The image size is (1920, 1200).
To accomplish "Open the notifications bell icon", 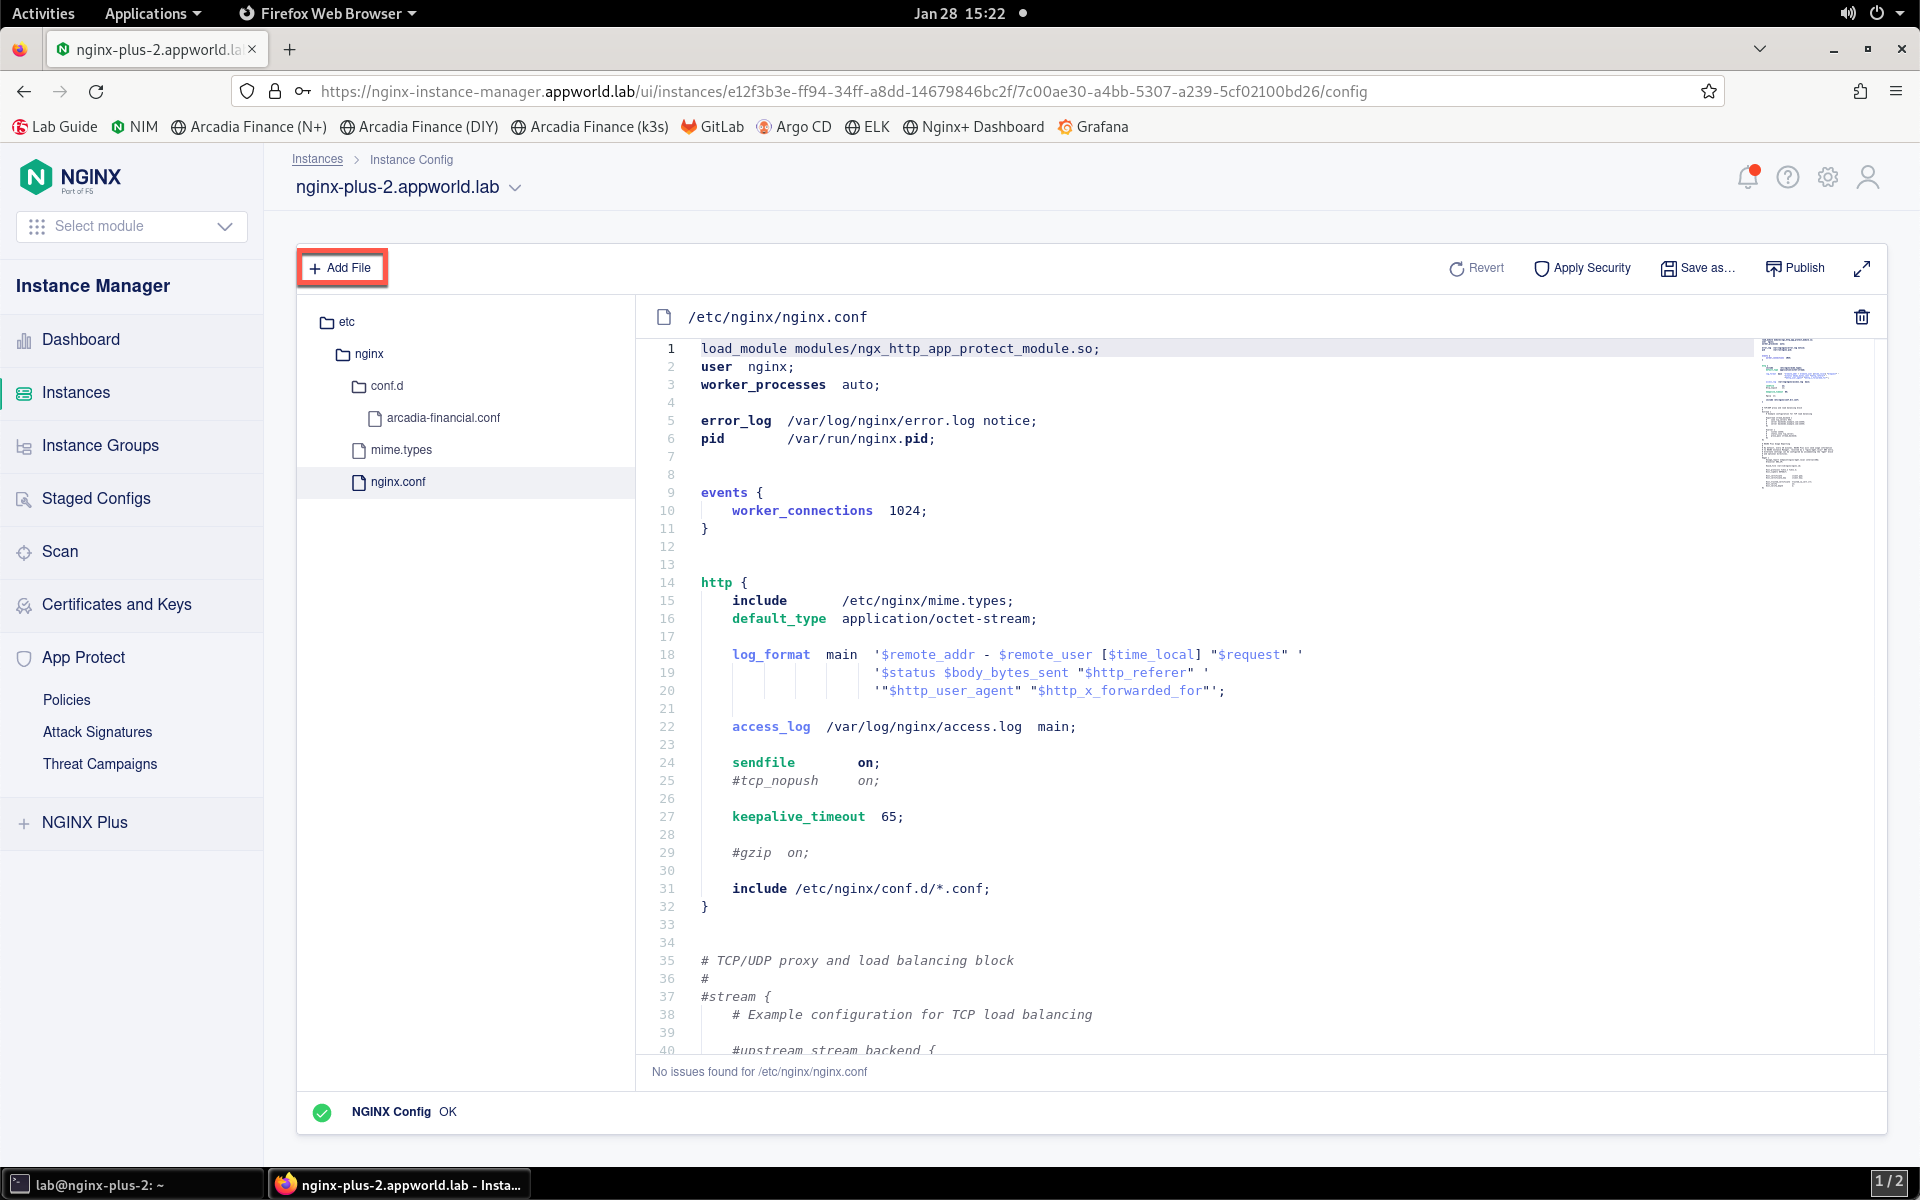I will click(x=1748, y=177).
